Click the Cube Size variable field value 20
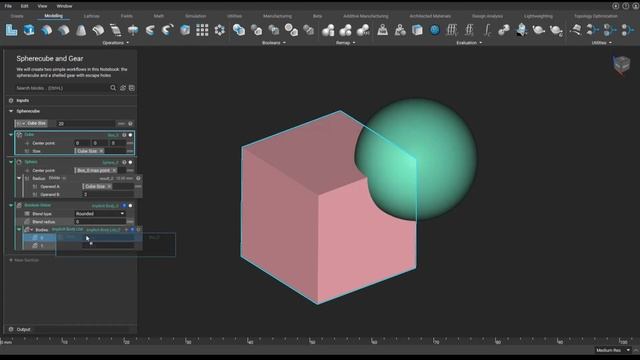 click(x=86, y=123)
